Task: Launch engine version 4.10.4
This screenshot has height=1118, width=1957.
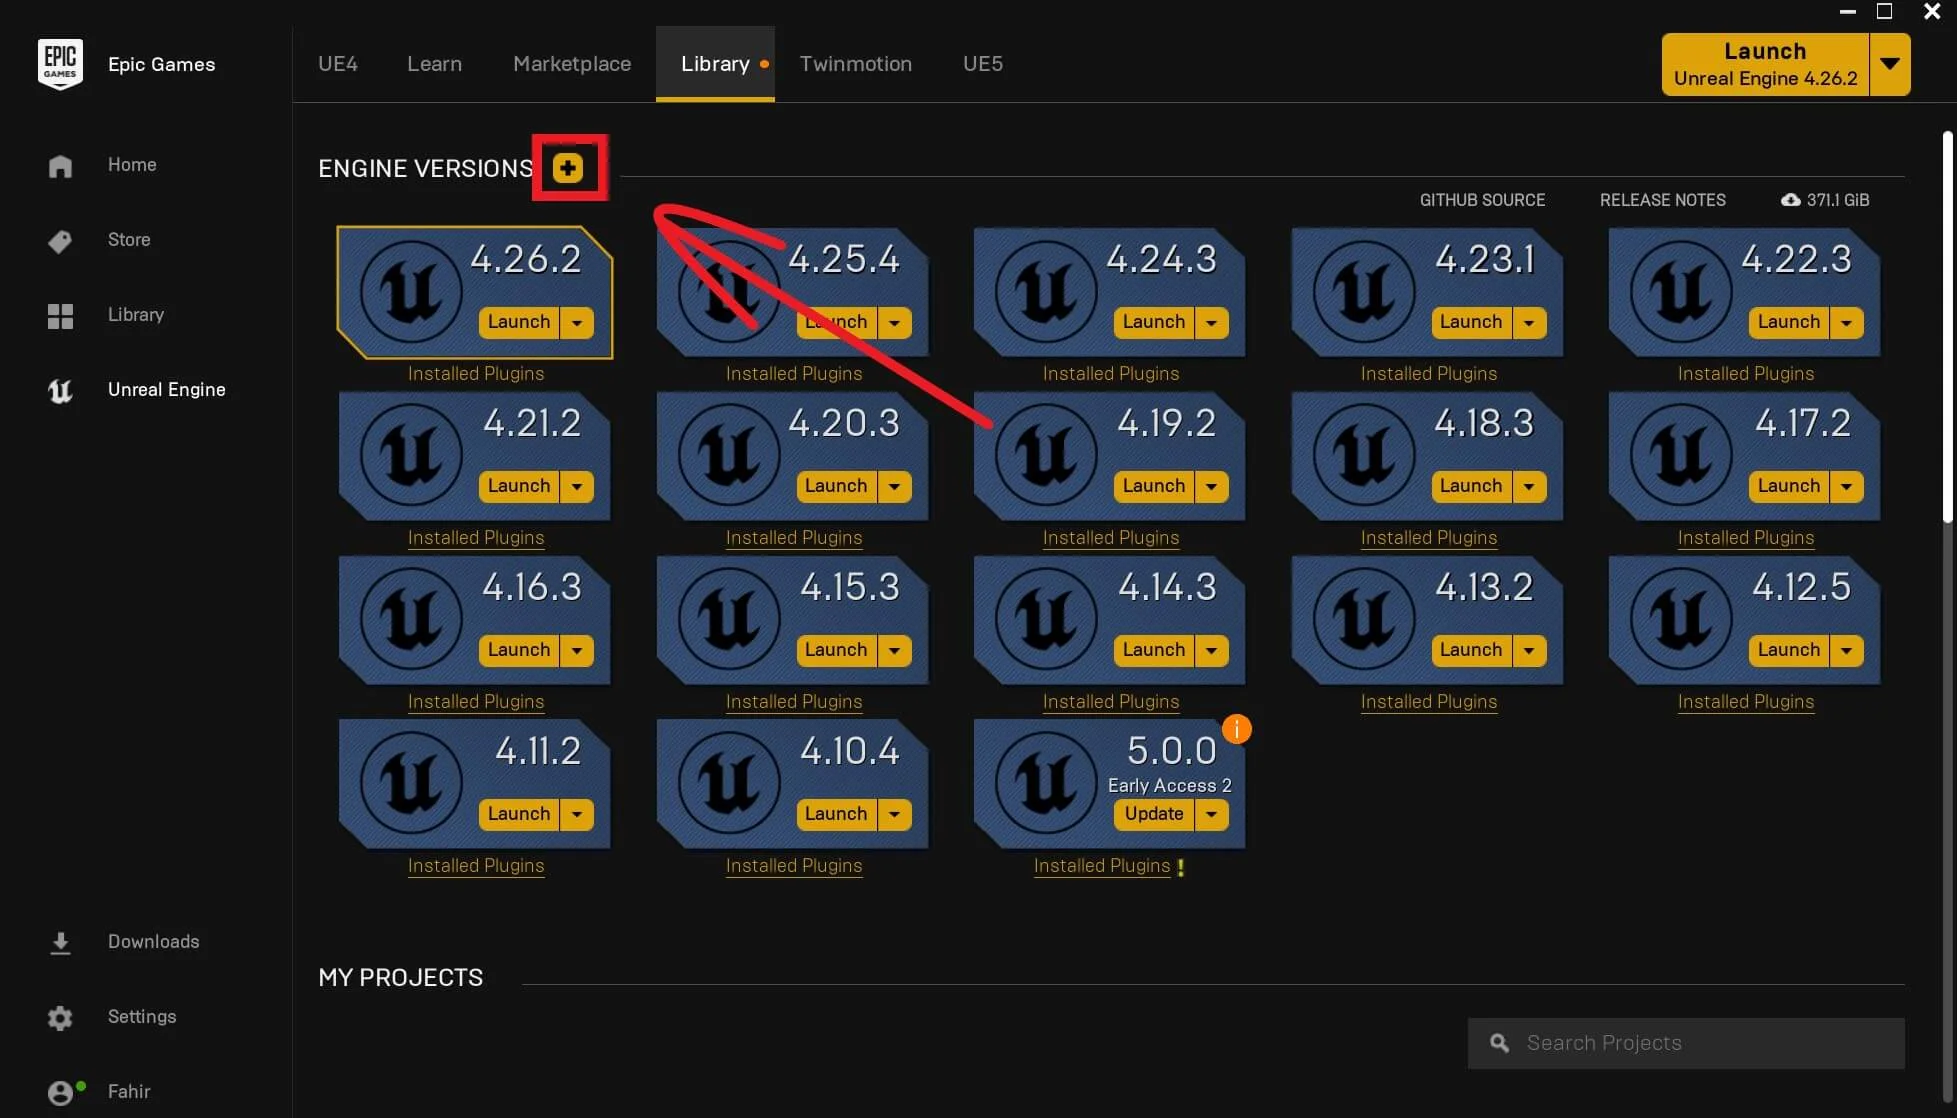Action: pos(836,815)
